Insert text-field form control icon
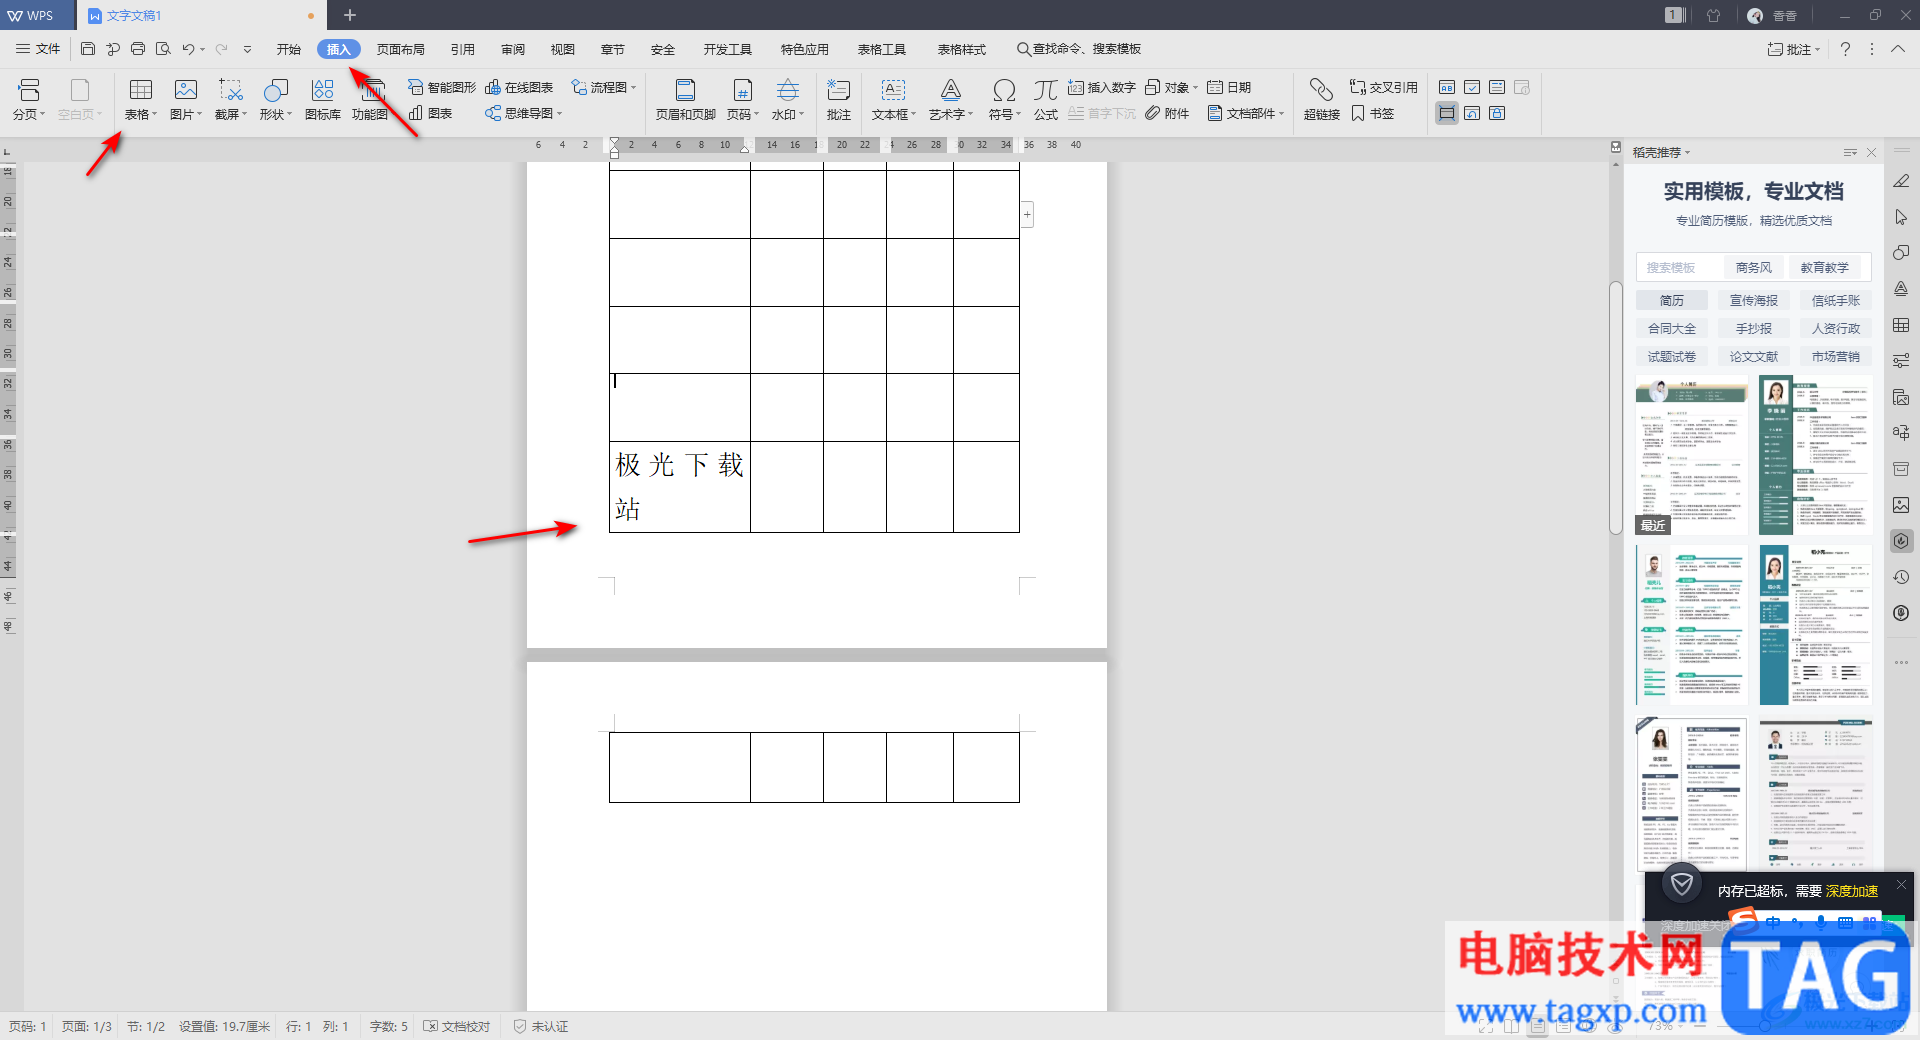This screenshot has height=1040, width=1920. pyautogui.click(x=1447, y=88)
